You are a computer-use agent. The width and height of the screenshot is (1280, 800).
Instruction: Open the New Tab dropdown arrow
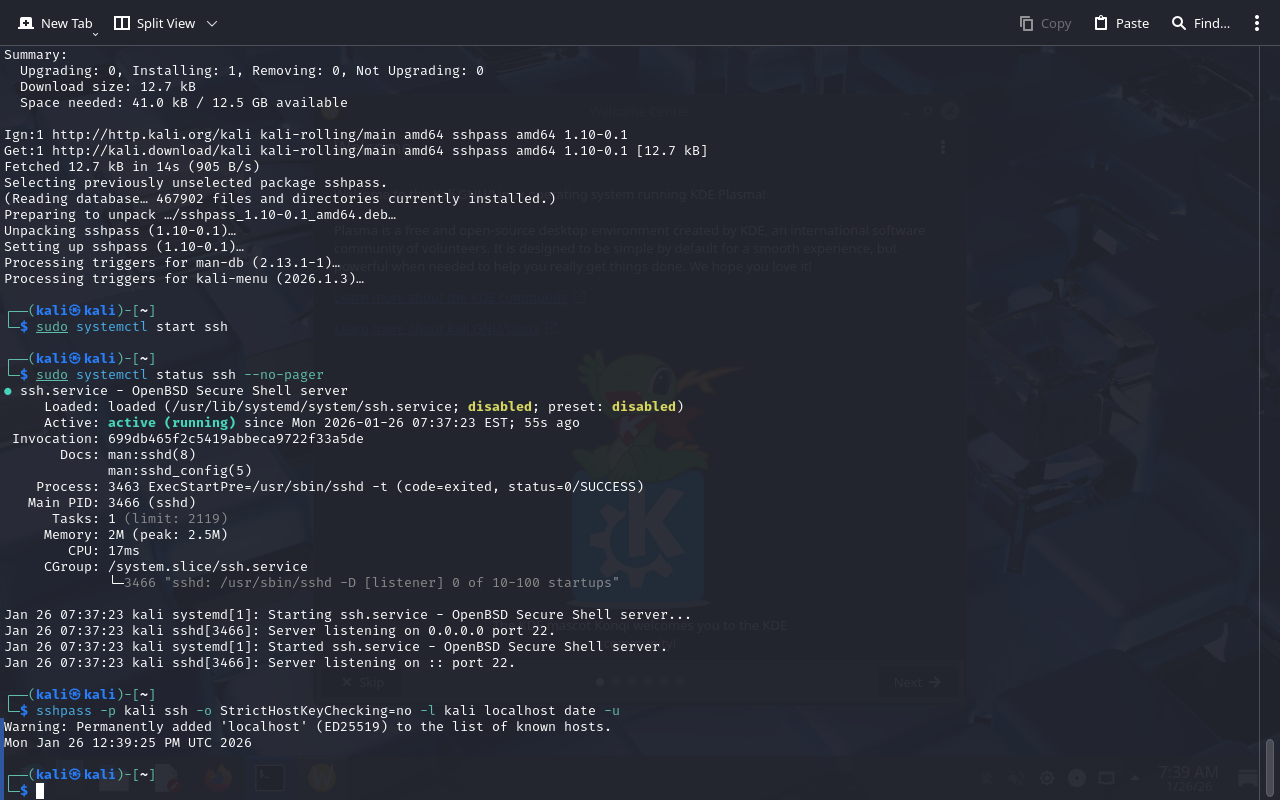[95, 34]
